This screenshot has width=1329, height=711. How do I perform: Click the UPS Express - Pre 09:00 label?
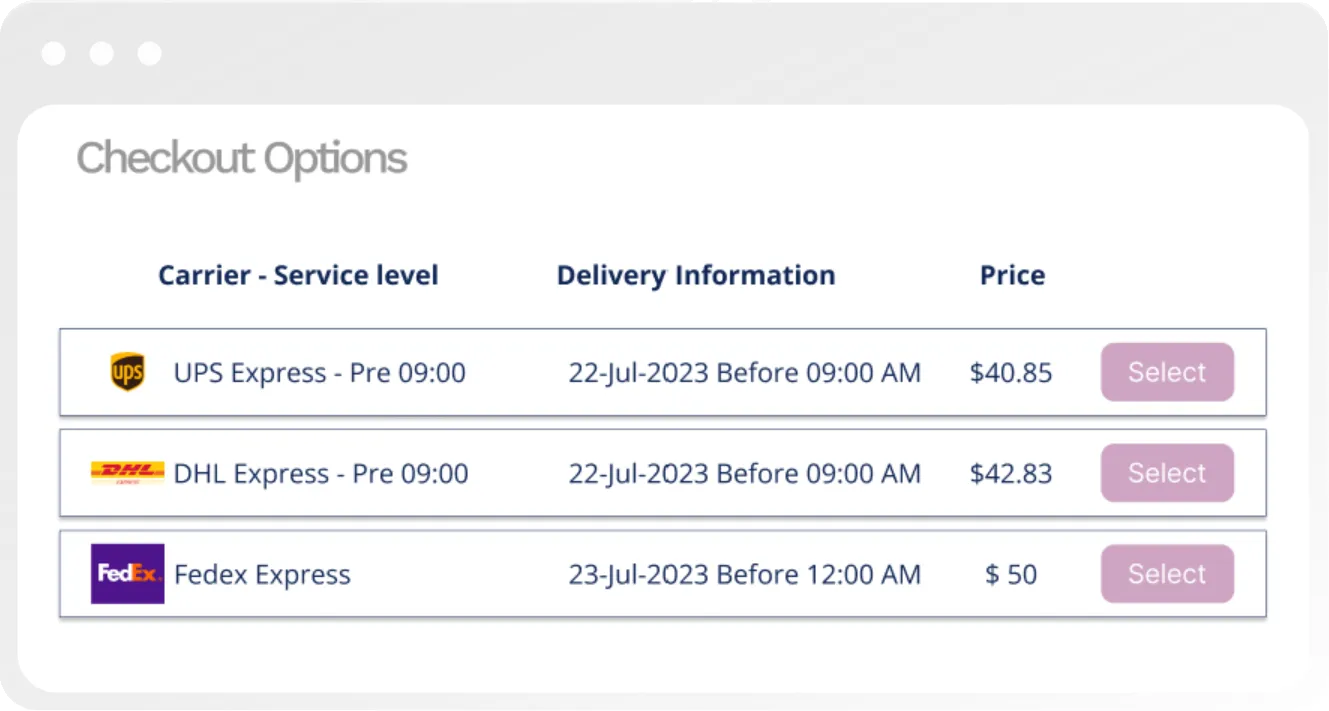[x=320, y=373]
